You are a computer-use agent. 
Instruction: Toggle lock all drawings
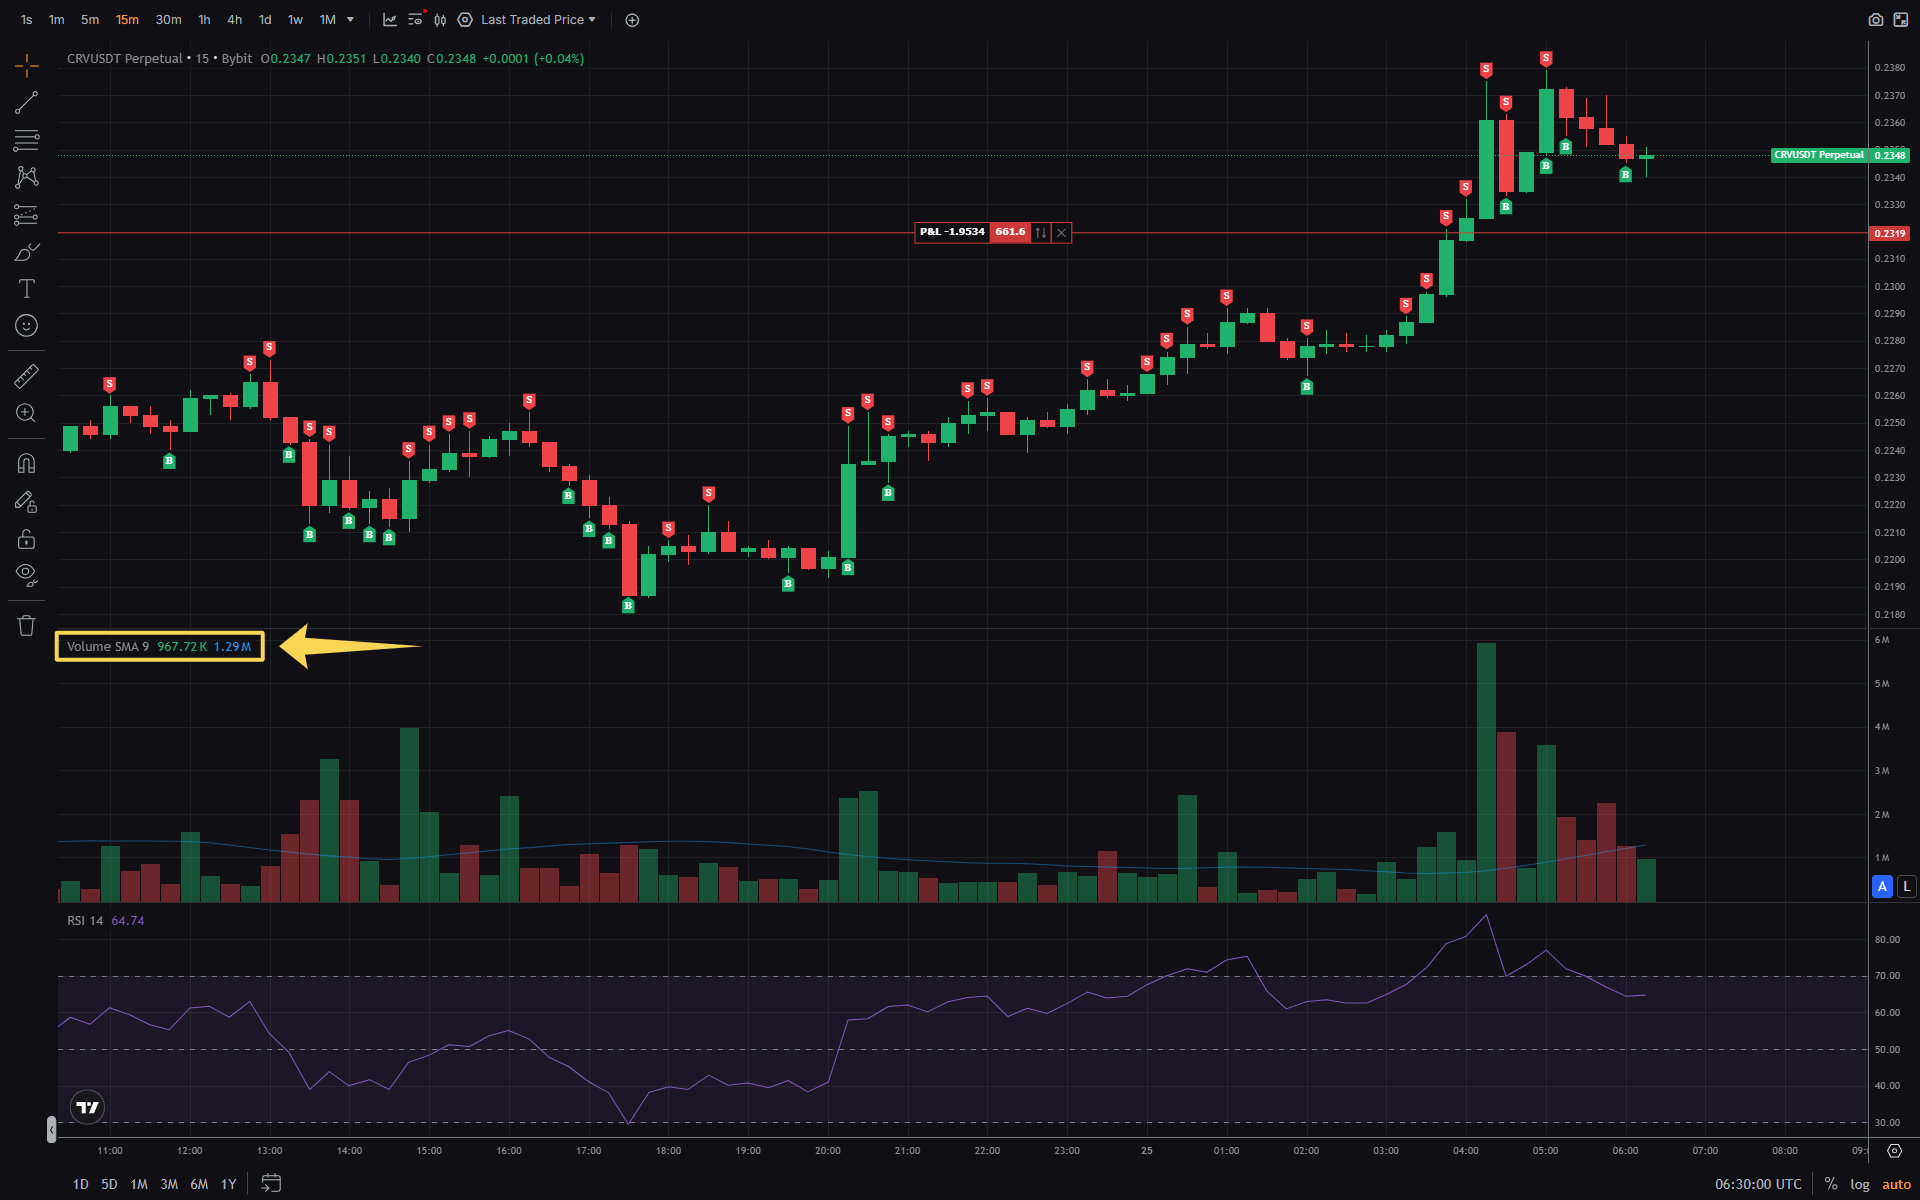(x=27, y=539)
